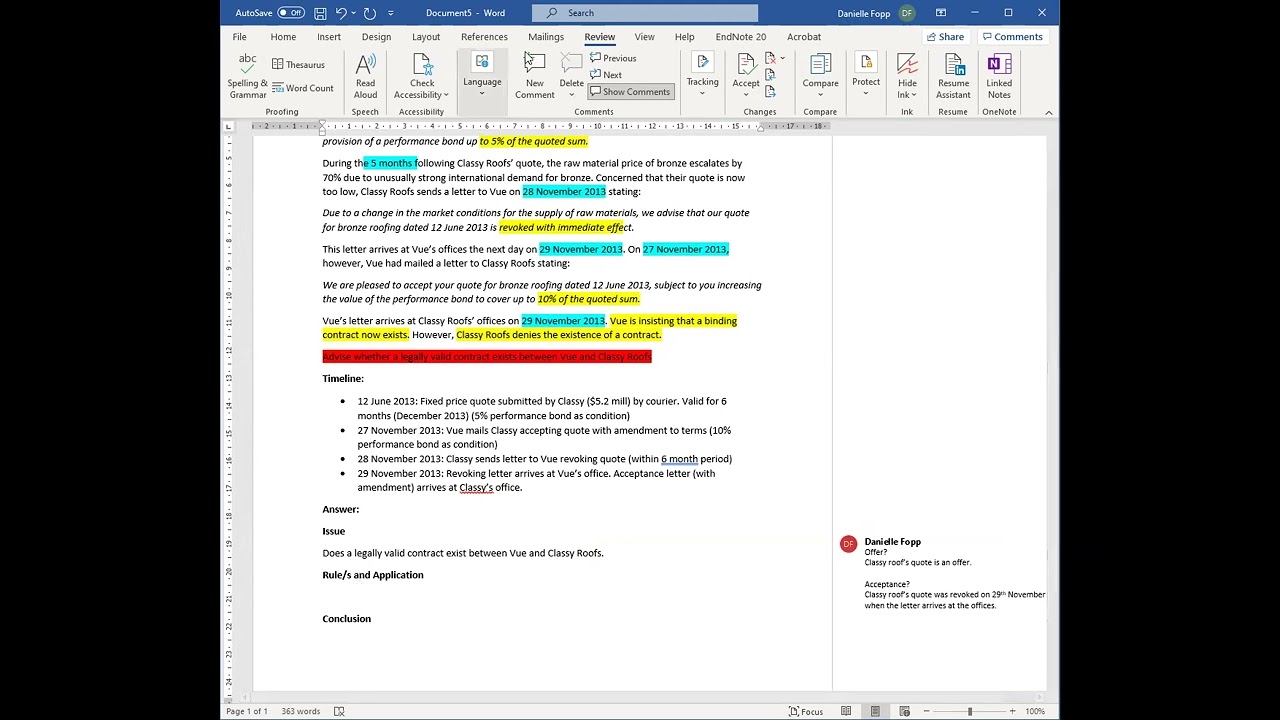Toggle Show Comments
Screen dimensions: 1280x720
coord(630,92)
